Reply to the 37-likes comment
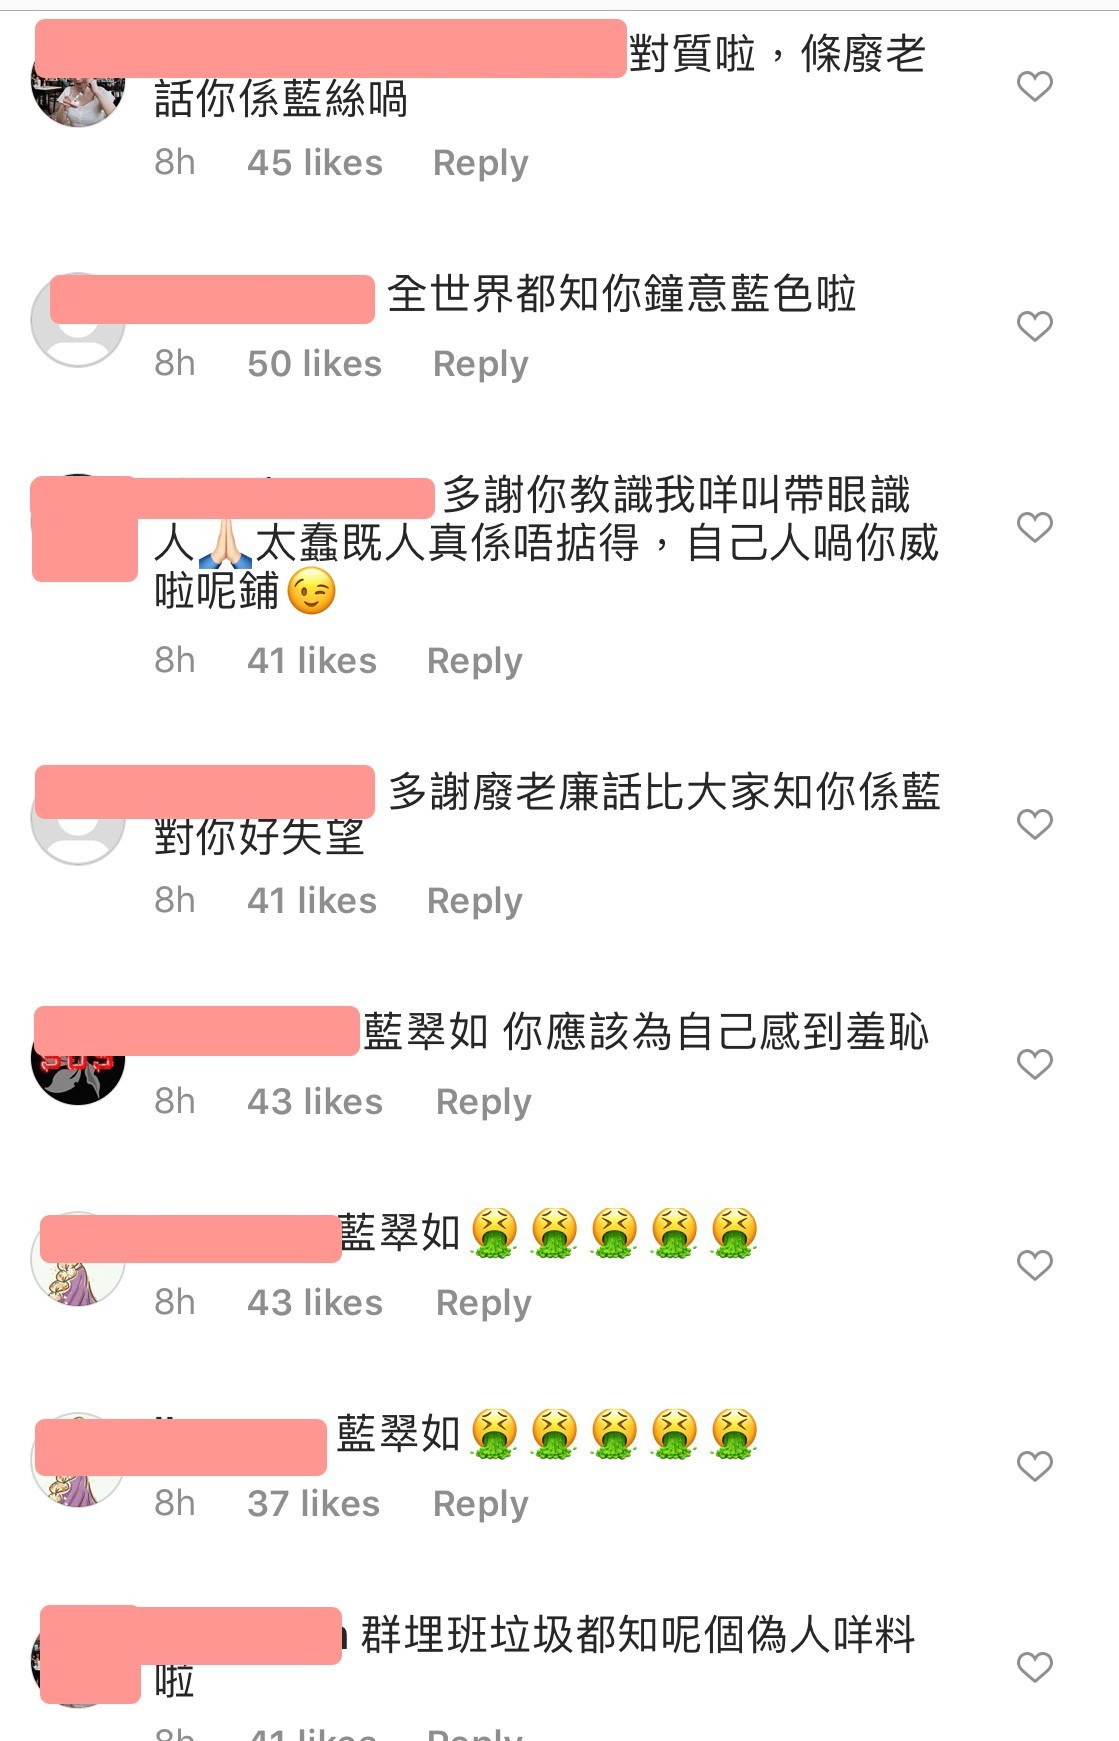The height and width of the screenshot is (1741, 1119). 480,1504
